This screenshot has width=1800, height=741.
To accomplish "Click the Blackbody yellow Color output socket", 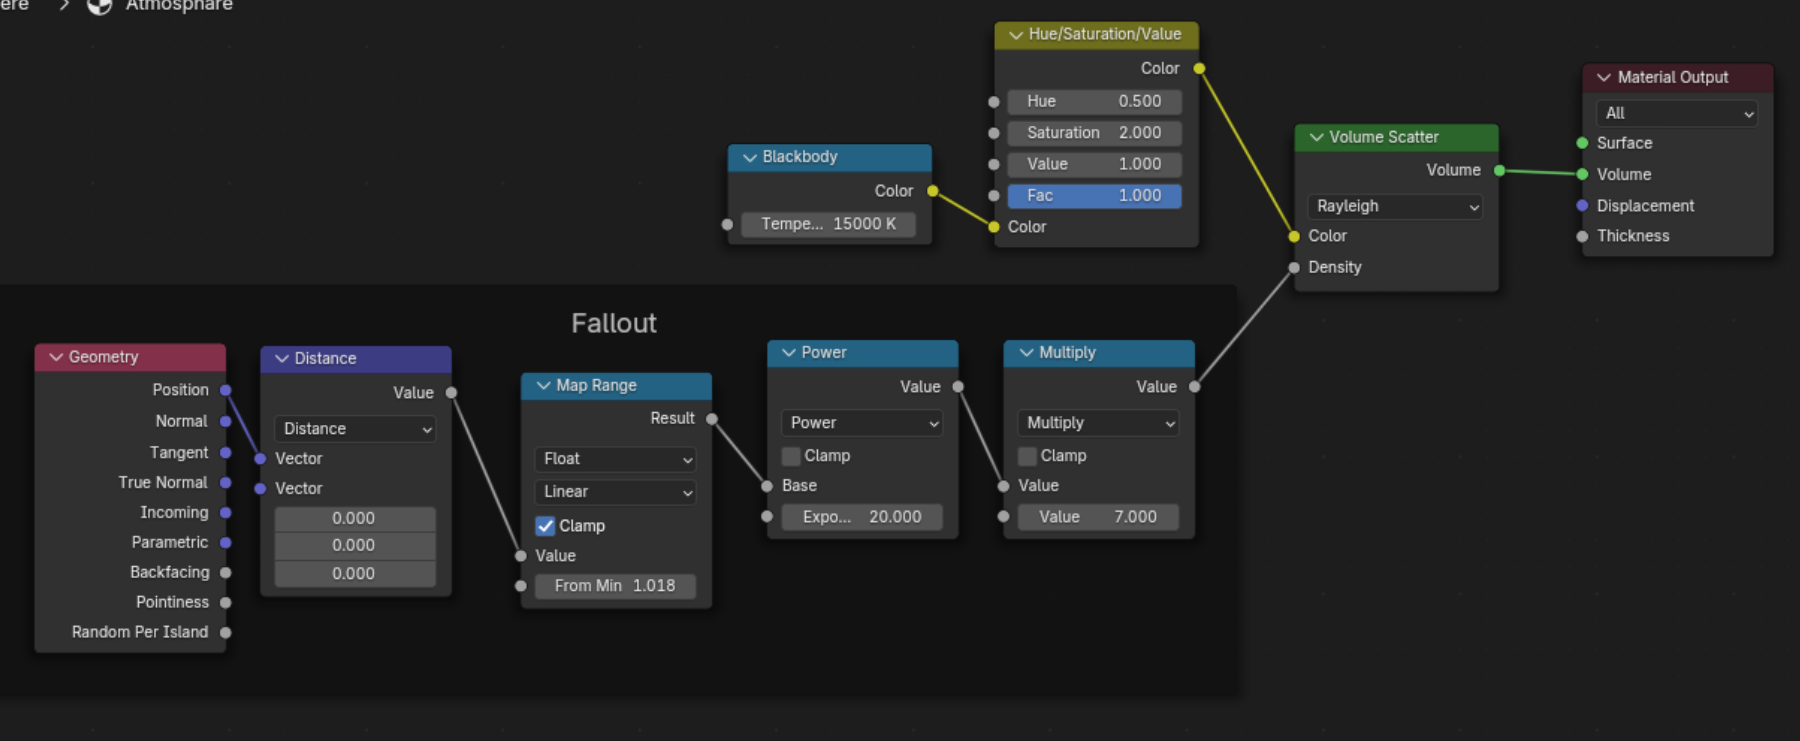I will click(x=932, y=191).
